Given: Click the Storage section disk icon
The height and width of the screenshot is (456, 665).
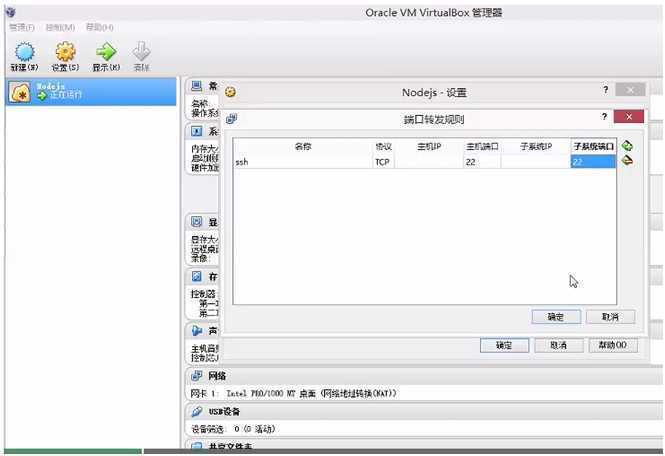Looking at the screenshot, I should pos(196,277).
